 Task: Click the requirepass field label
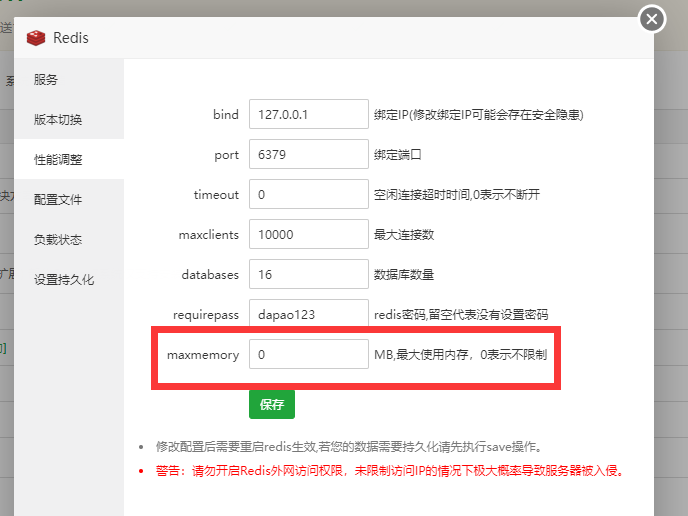click(x=206, y=315)
